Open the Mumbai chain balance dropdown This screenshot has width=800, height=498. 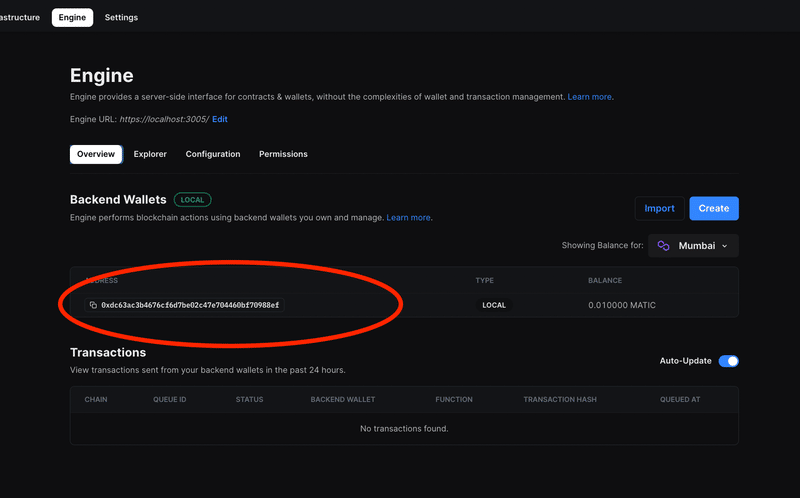[x=693, y=246]
